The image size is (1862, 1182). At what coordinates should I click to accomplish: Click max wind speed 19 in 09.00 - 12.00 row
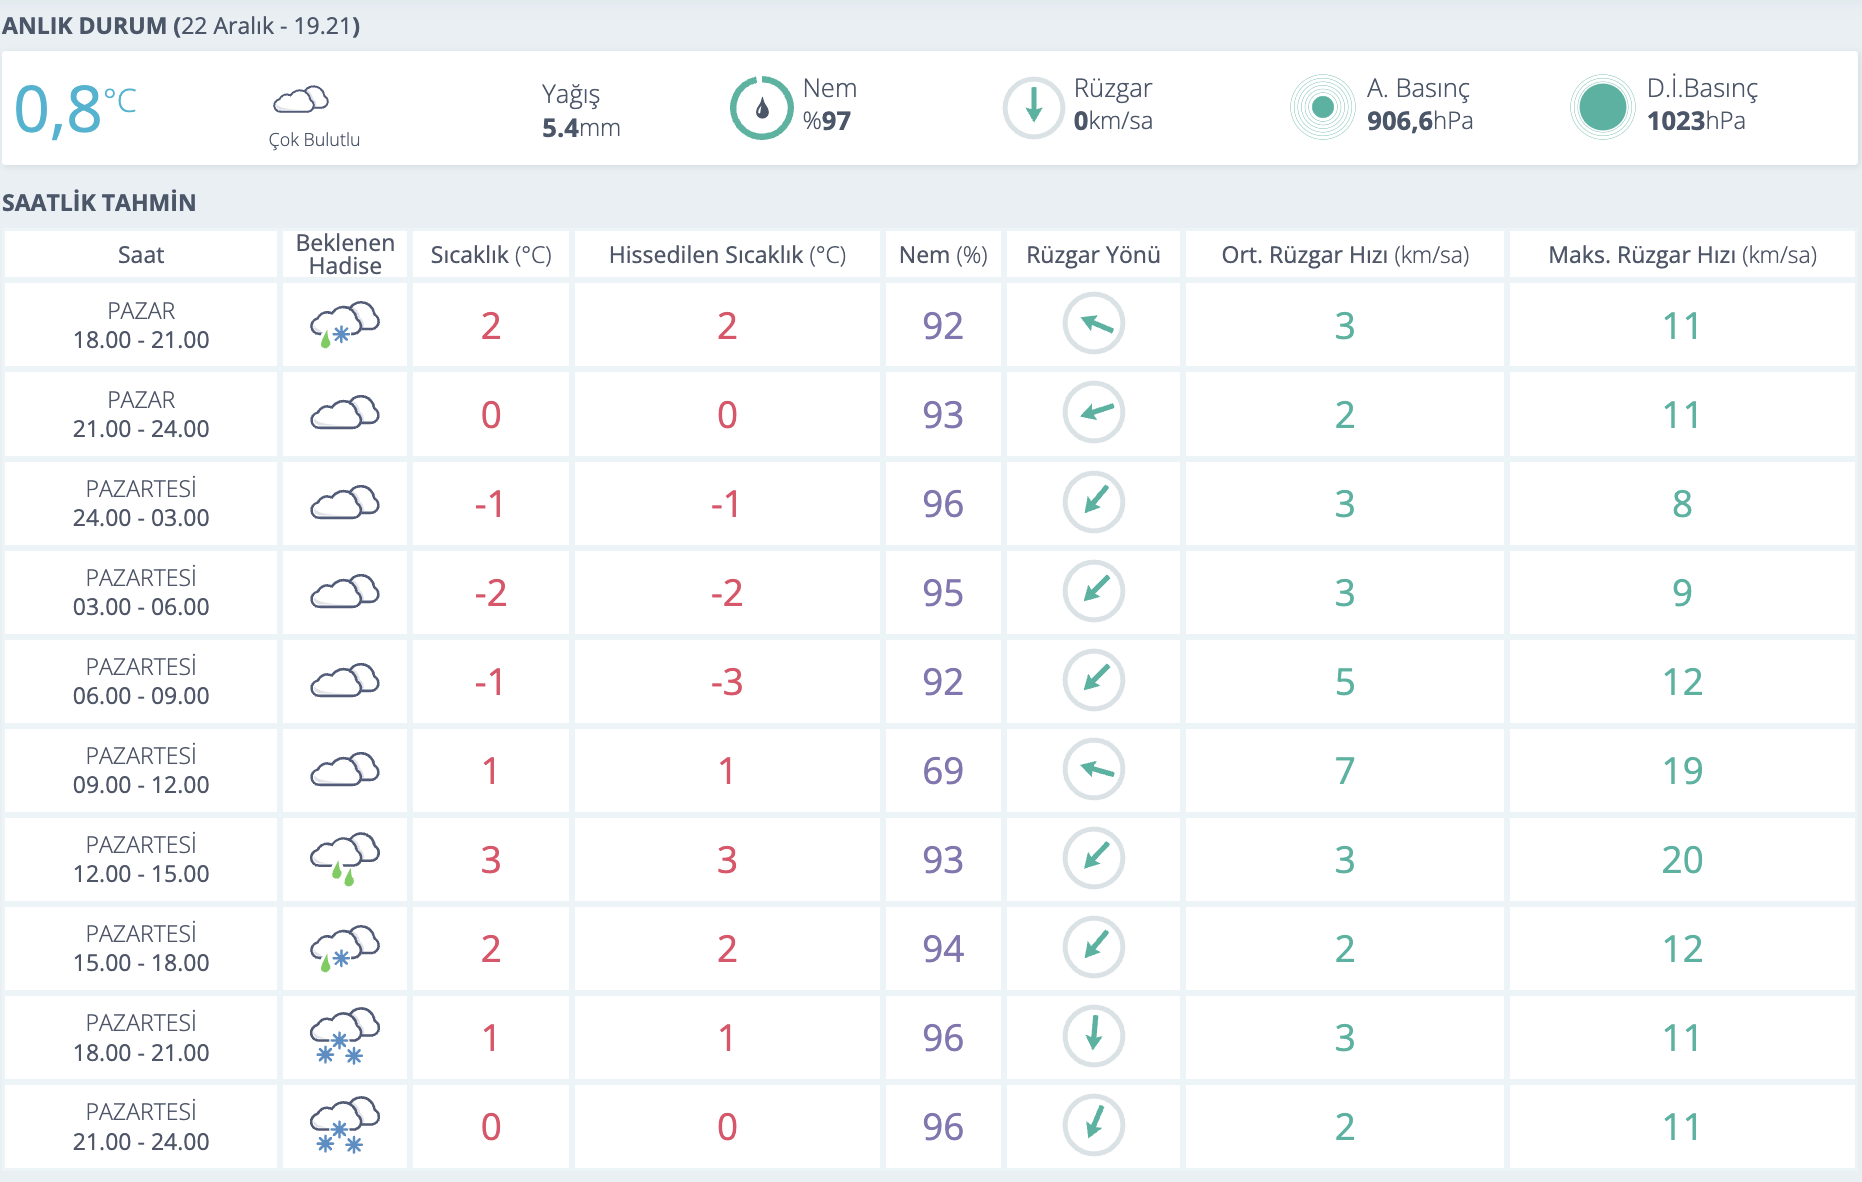tap(1682, 771)
